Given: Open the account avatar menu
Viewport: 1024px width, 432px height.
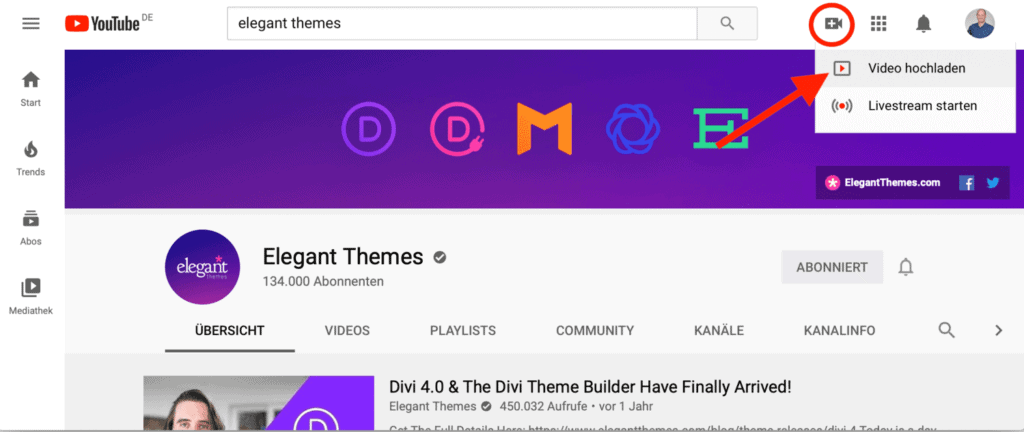Looking at the screenshot, I should 980,23.
